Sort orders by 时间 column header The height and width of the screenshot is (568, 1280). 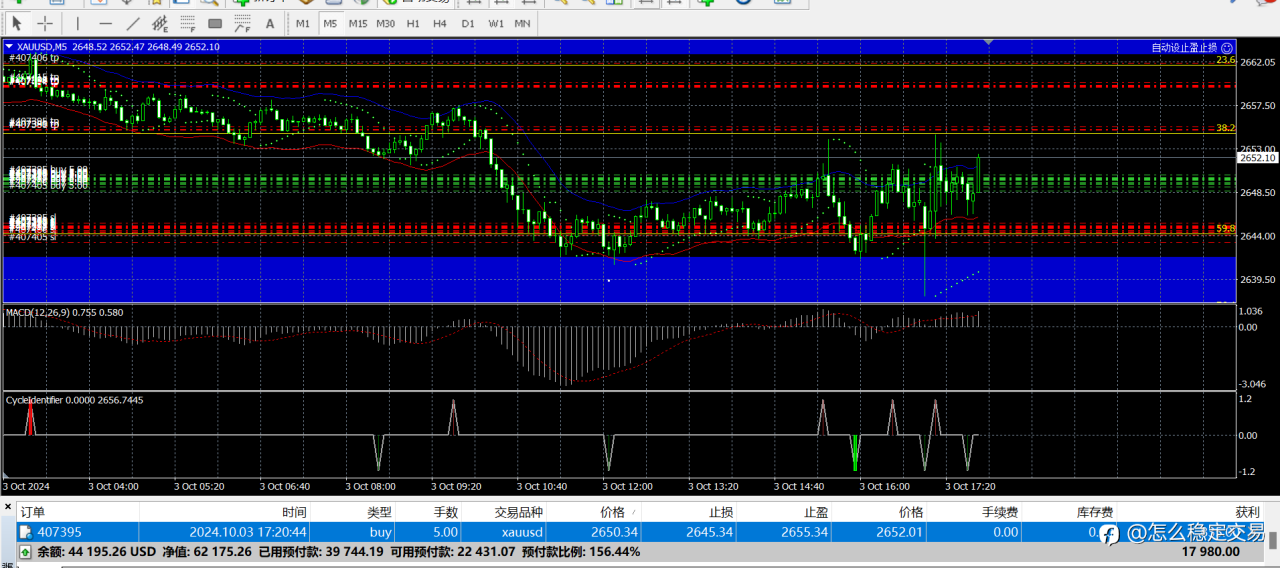[294, 512]
